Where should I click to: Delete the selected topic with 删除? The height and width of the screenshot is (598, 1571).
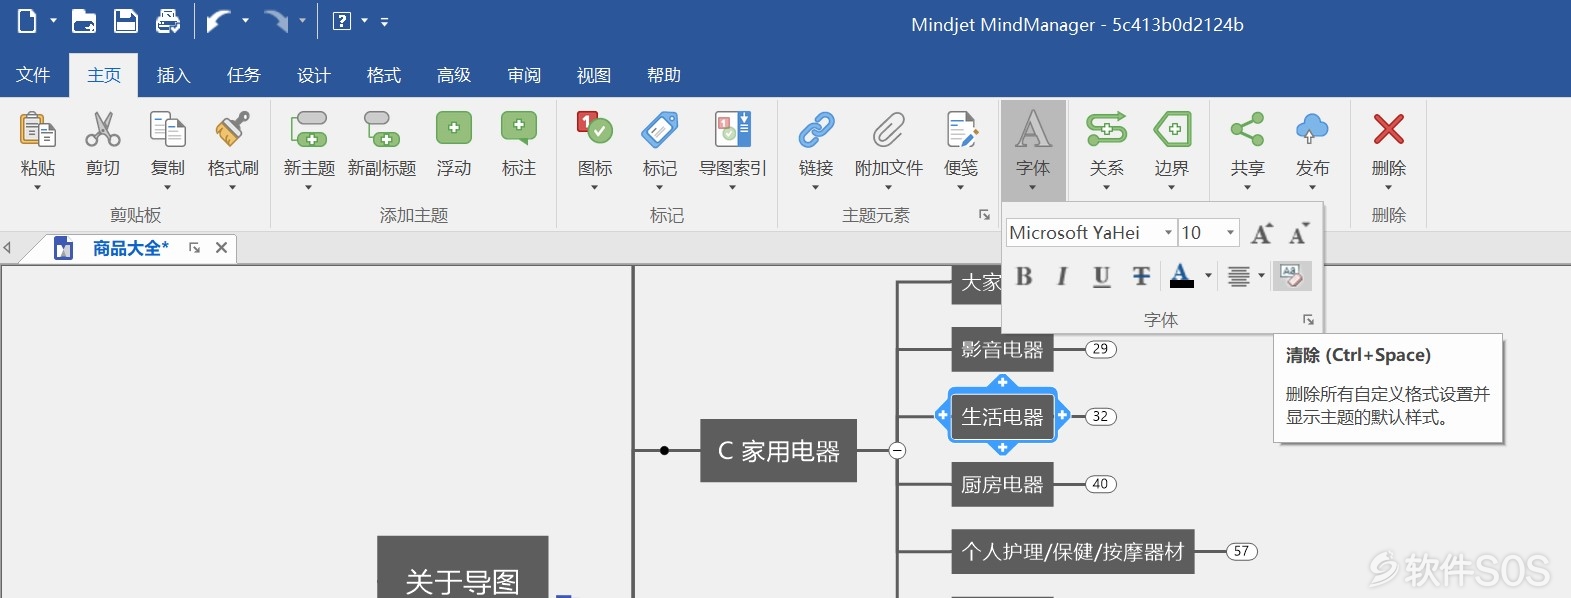1388,148
